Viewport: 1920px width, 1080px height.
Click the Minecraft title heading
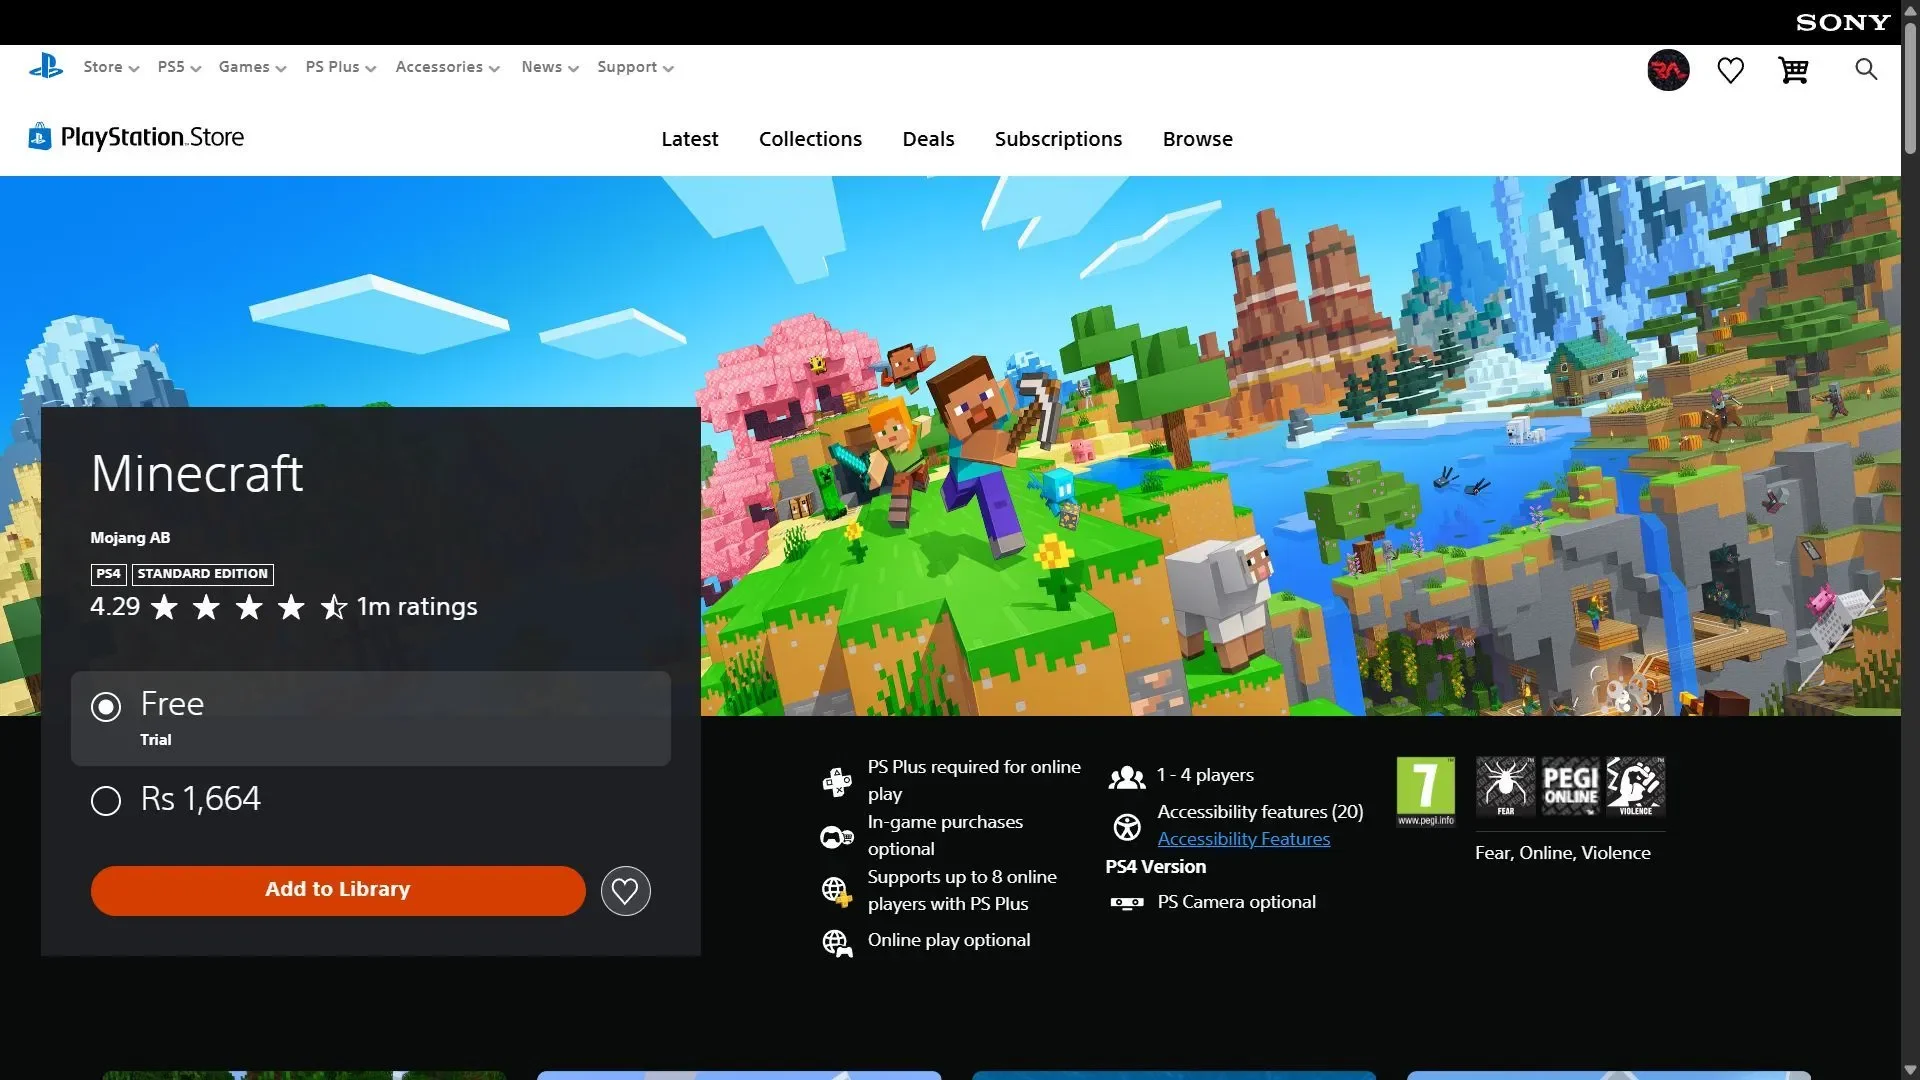coord(197,474)
